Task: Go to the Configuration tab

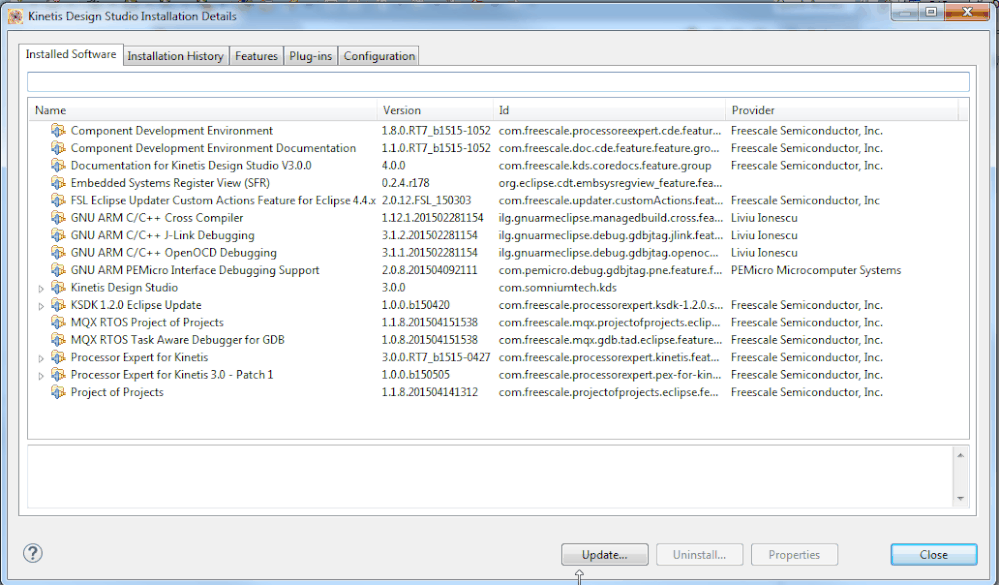Action: (x=379, y=56)
